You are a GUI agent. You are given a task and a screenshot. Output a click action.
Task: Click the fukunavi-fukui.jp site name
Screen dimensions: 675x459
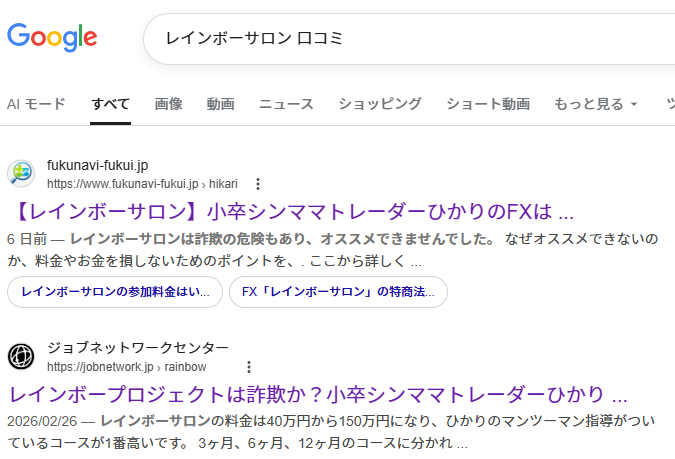(x=98, y=165)
